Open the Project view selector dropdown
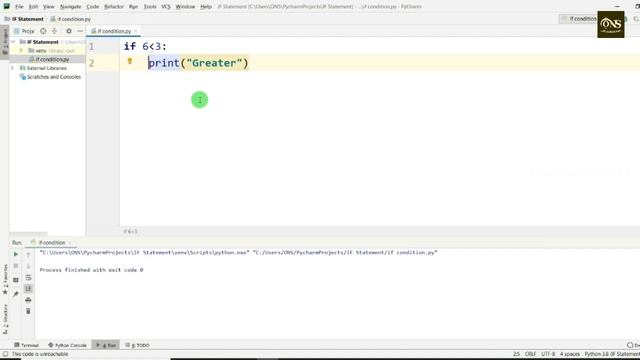The image size is (640, 360). pyautogui.click(x=24, y=31)
